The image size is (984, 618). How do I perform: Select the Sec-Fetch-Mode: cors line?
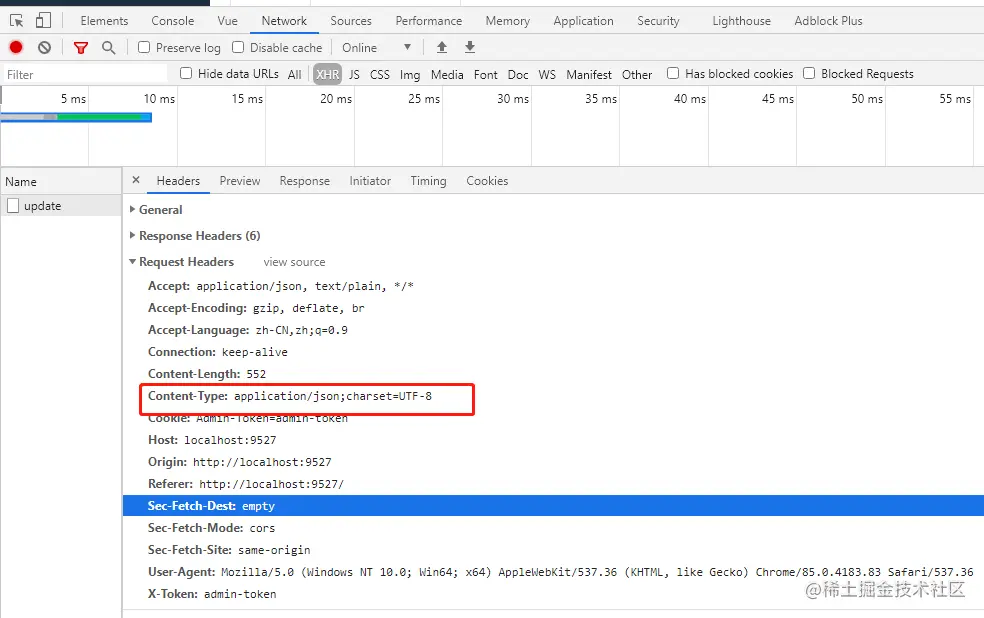[x=211, y=528]
